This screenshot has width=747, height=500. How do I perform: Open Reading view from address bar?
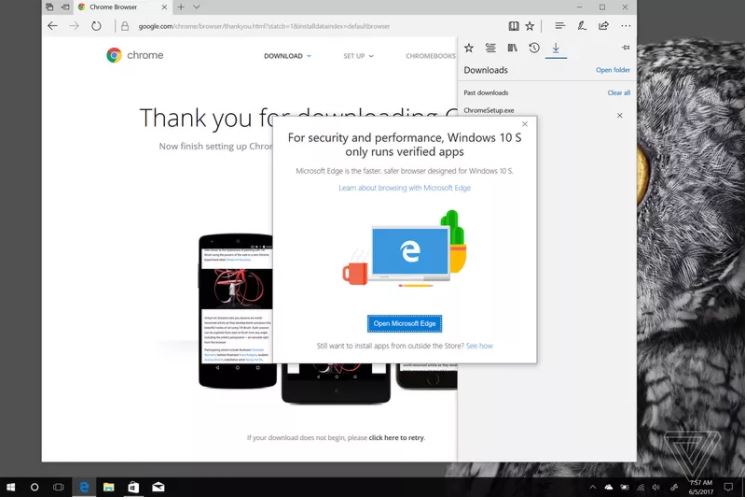coord(514,26)
